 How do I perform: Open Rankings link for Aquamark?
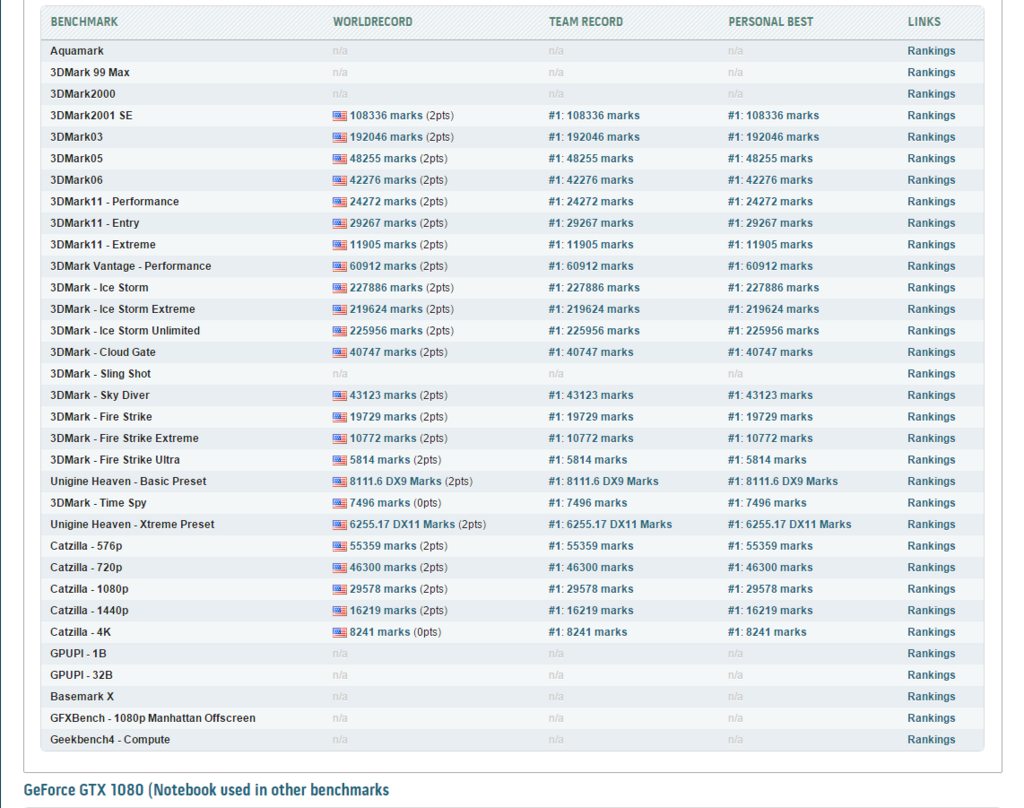click(931, 51)
